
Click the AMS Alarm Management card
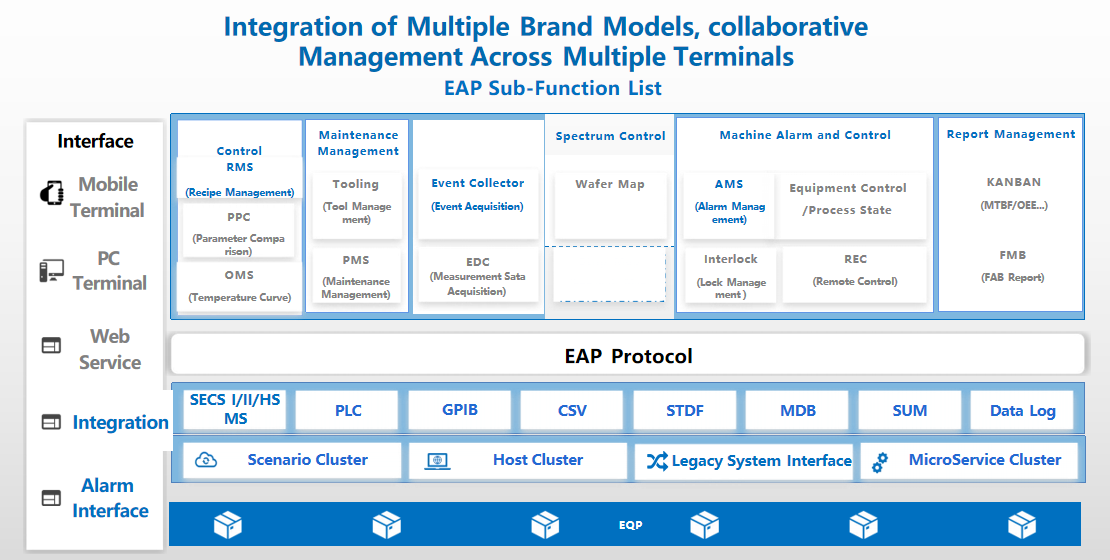click(729, 205)
